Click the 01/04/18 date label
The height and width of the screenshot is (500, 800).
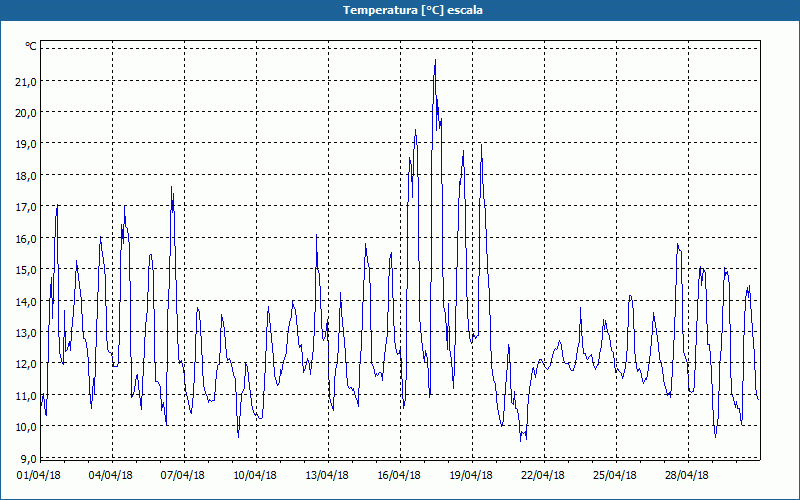tap(39, 476)
